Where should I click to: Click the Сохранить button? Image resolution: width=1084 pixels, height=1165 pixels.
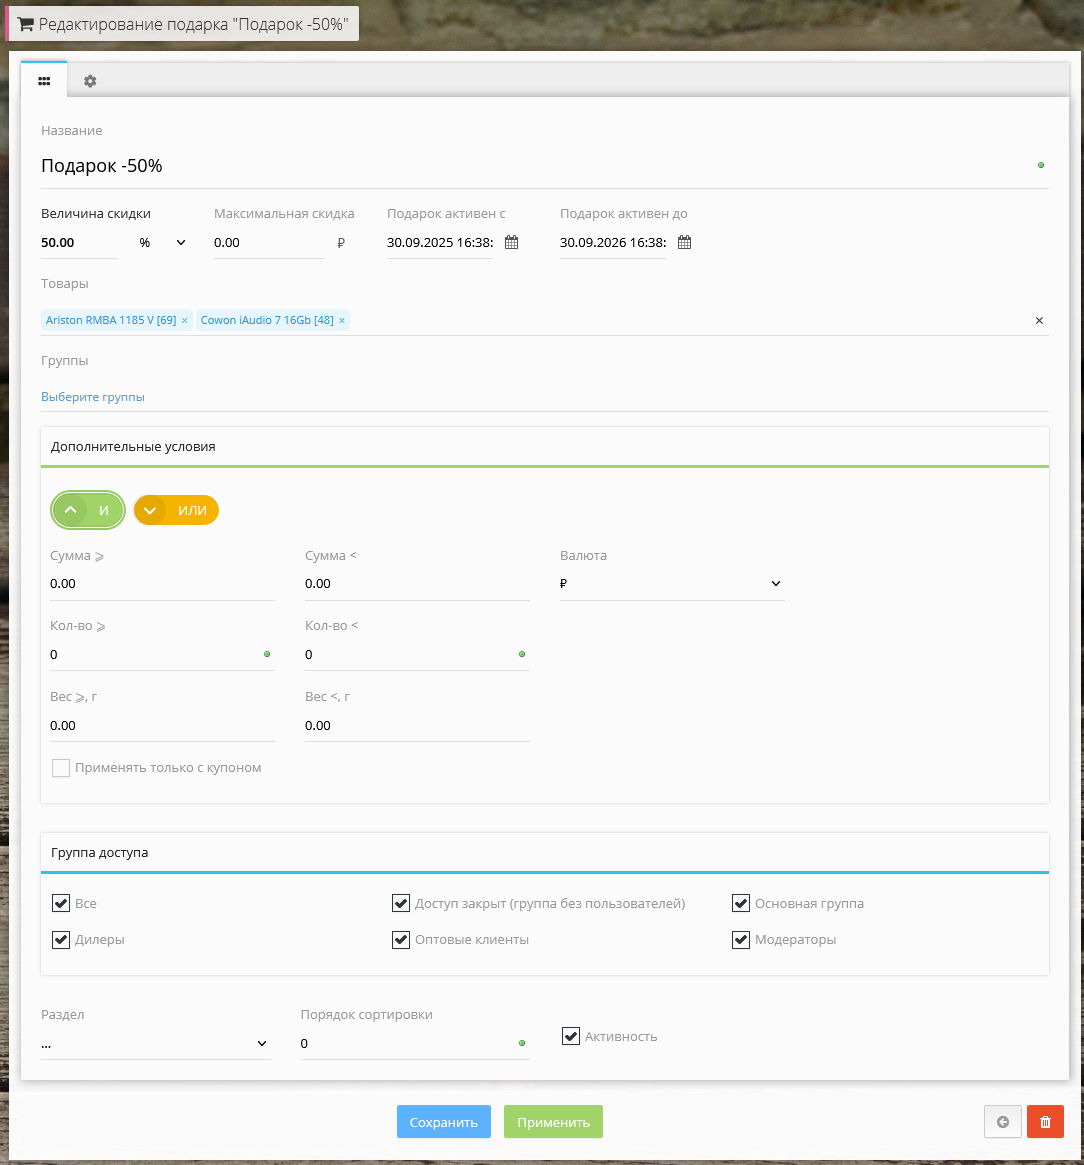[x=444, y=1122]
